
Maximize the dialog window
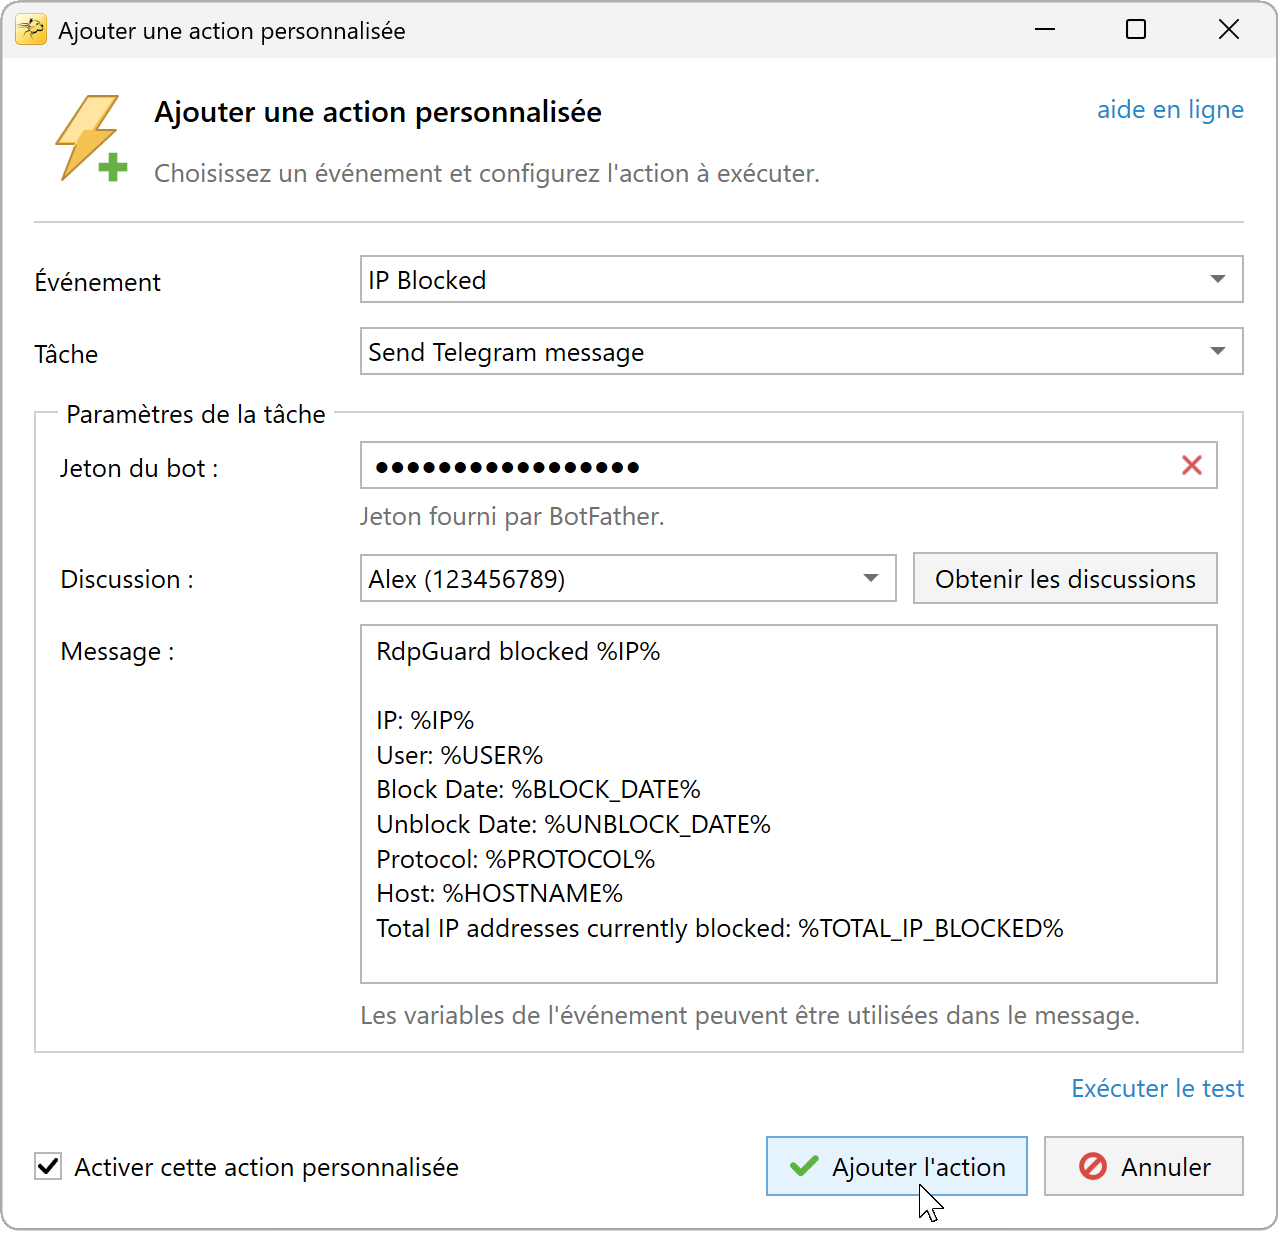click(1136, 30)
